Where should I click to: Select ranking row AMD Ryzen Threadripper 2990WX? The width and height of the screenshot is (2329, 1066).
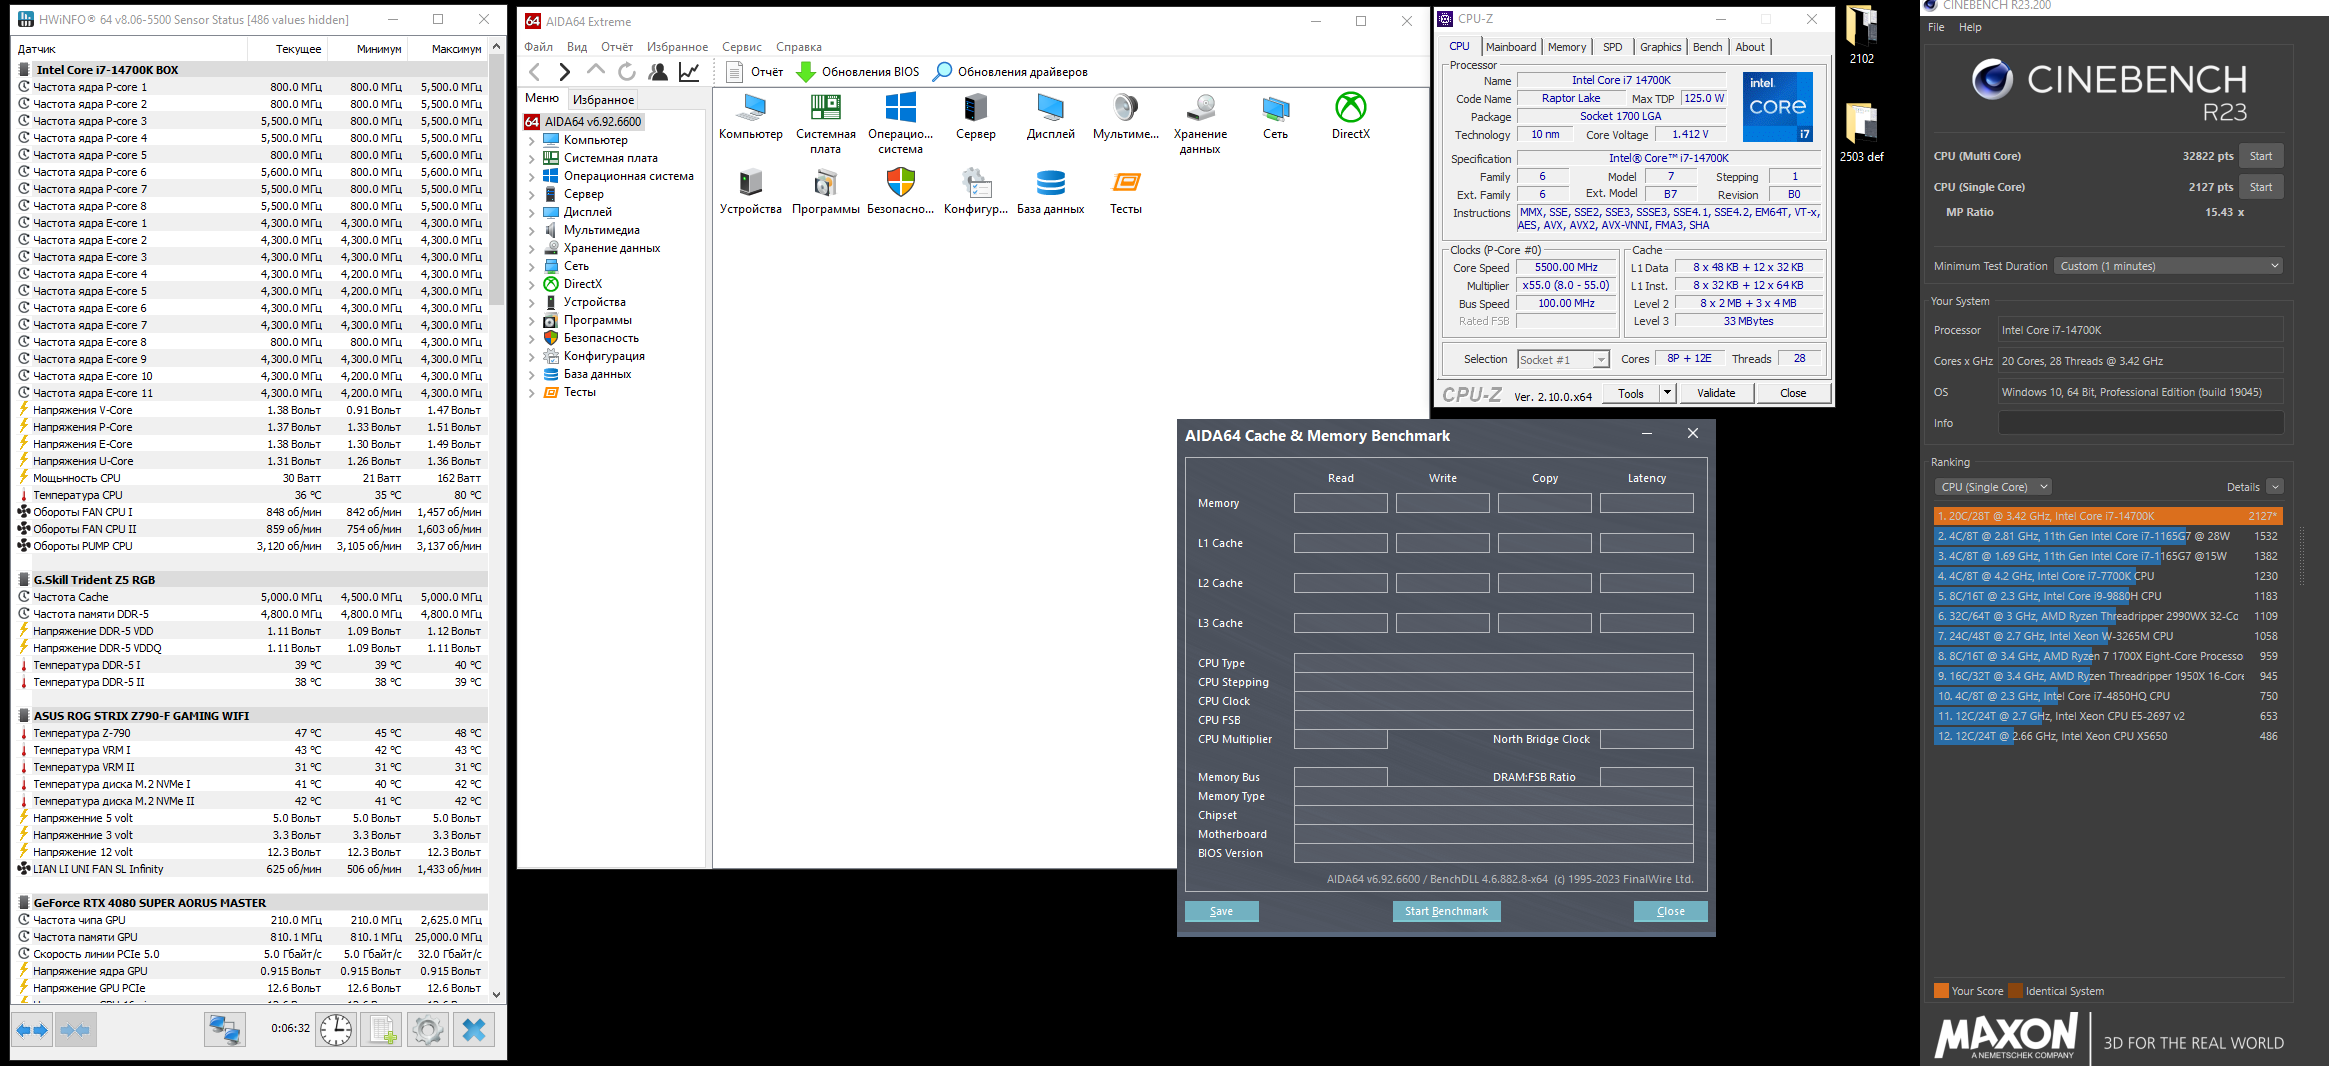point(2107,616)
